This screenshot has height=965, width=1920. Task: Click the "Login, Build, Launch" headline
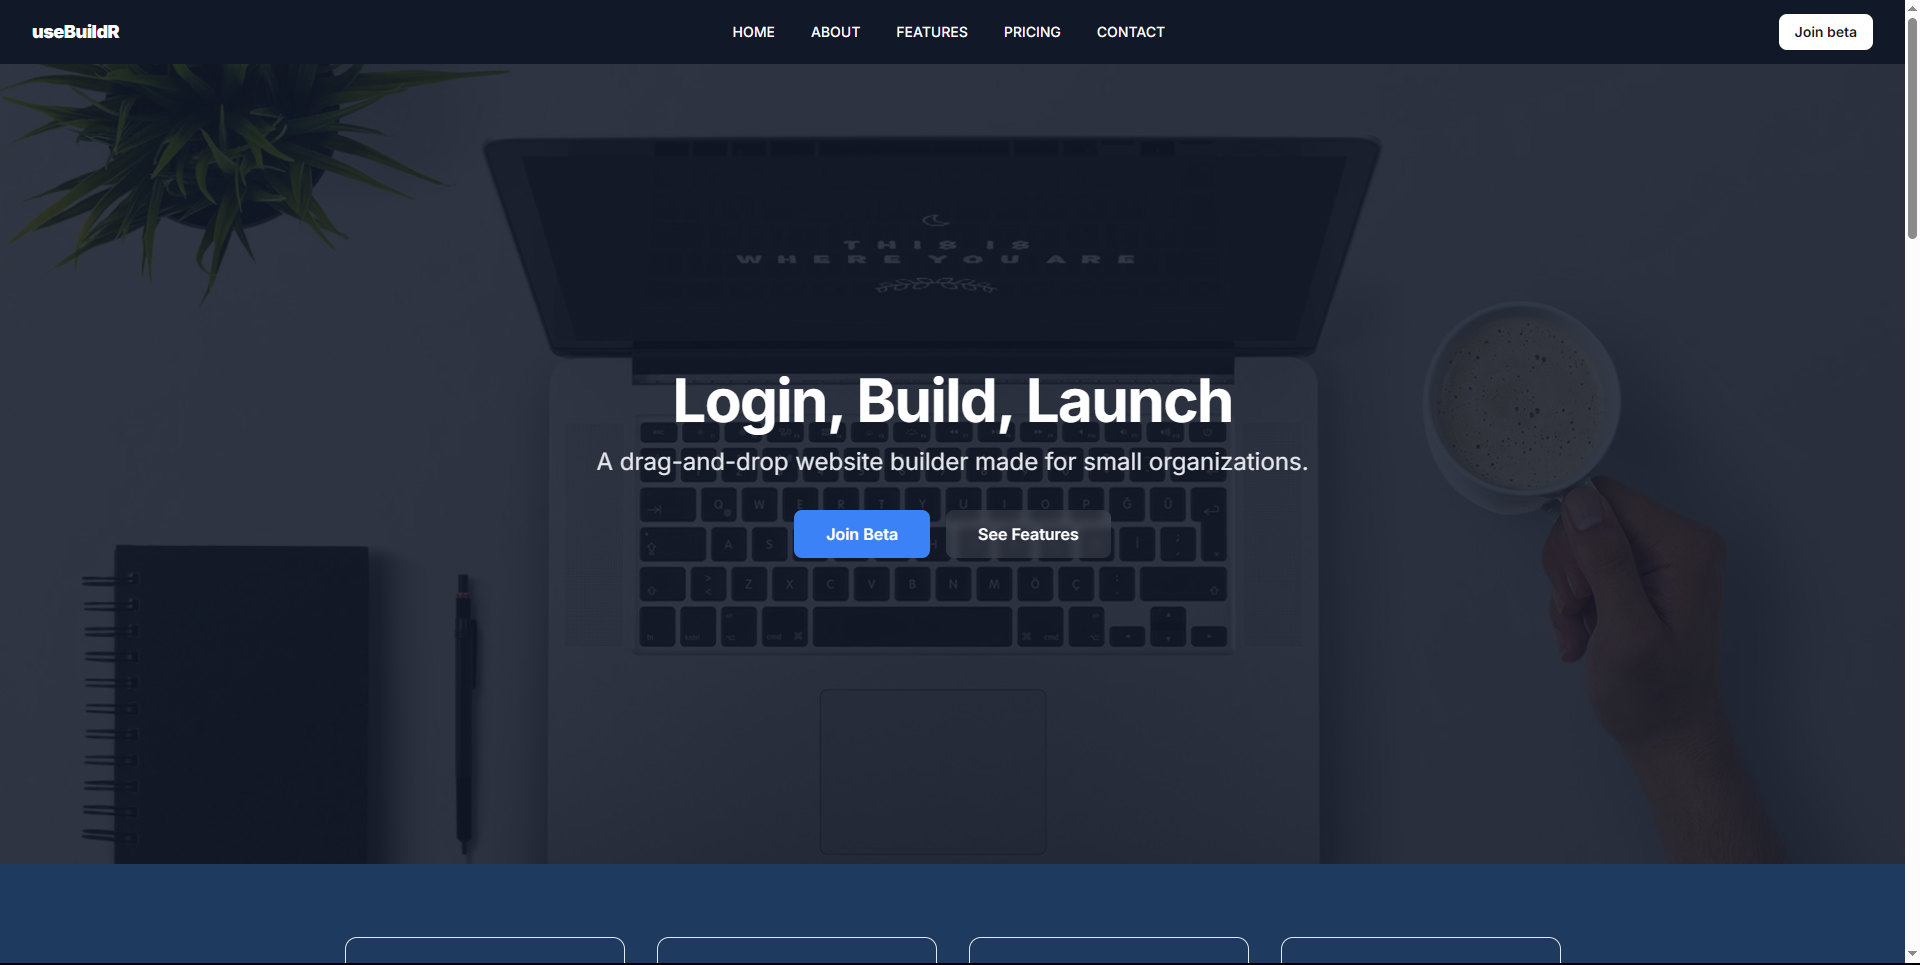[x=952, y=401]
